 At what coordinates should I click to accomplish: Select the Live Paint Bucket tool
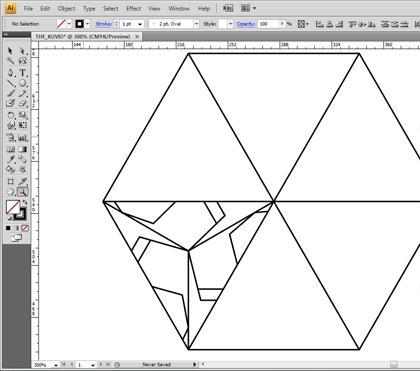10,169
